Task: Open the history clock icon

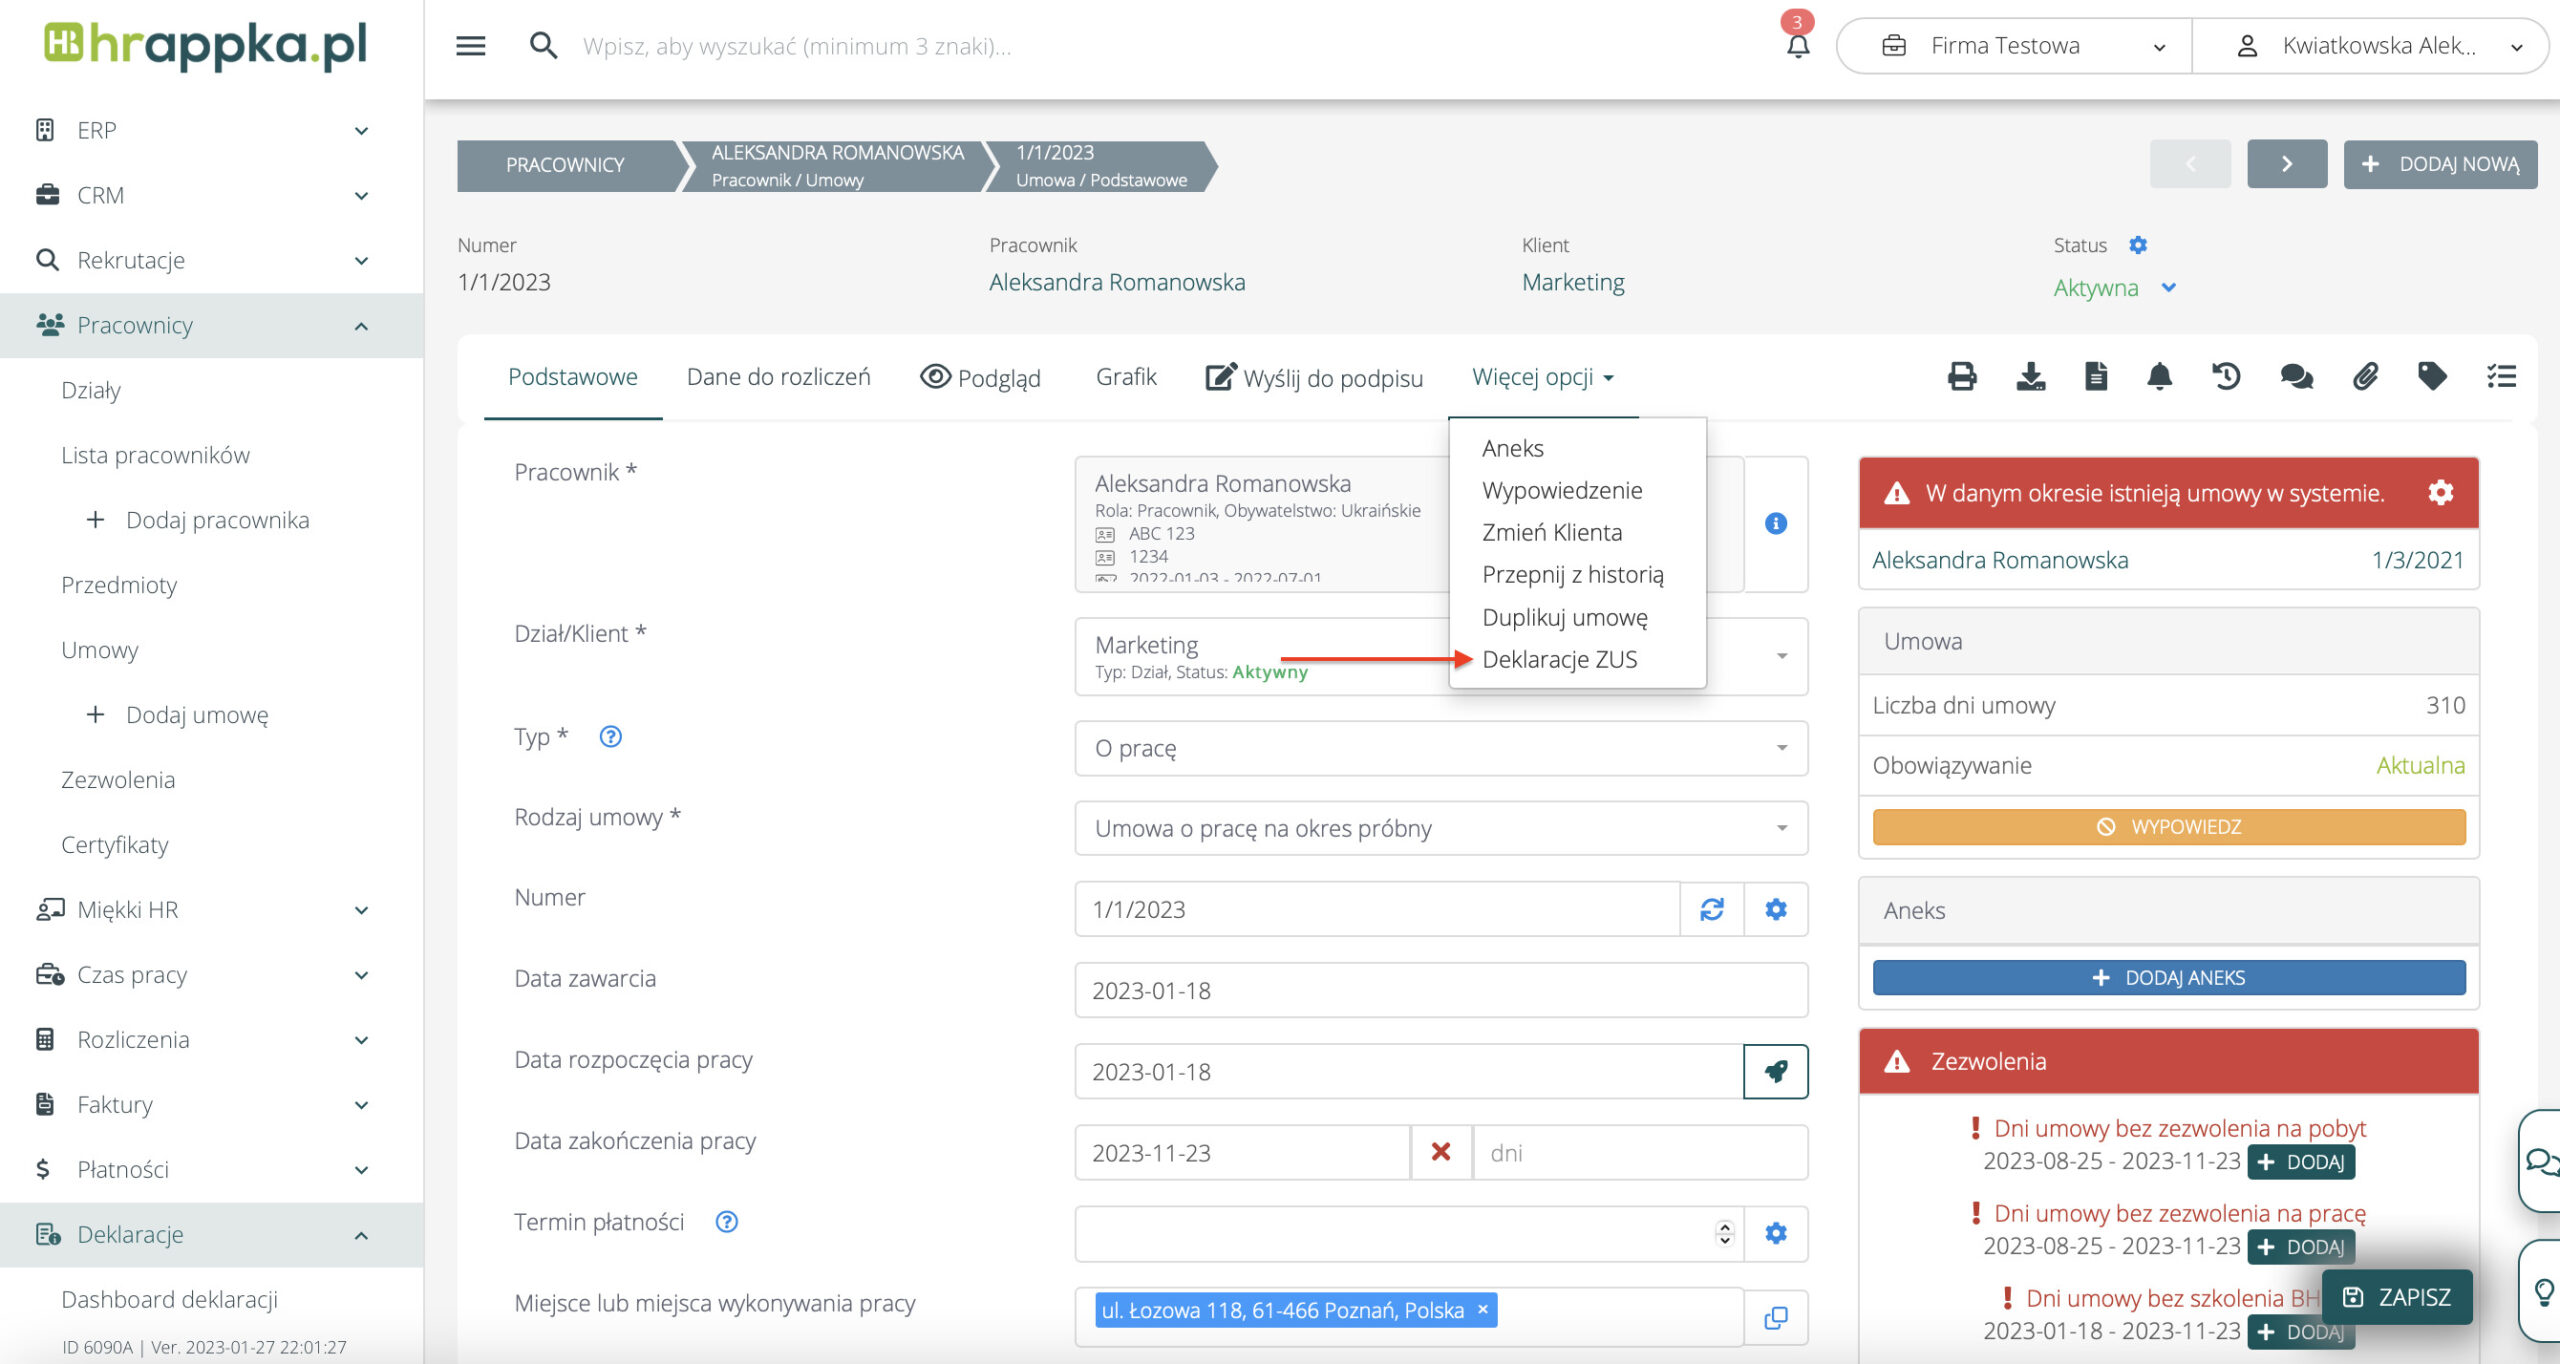Action: point(2226,377)
